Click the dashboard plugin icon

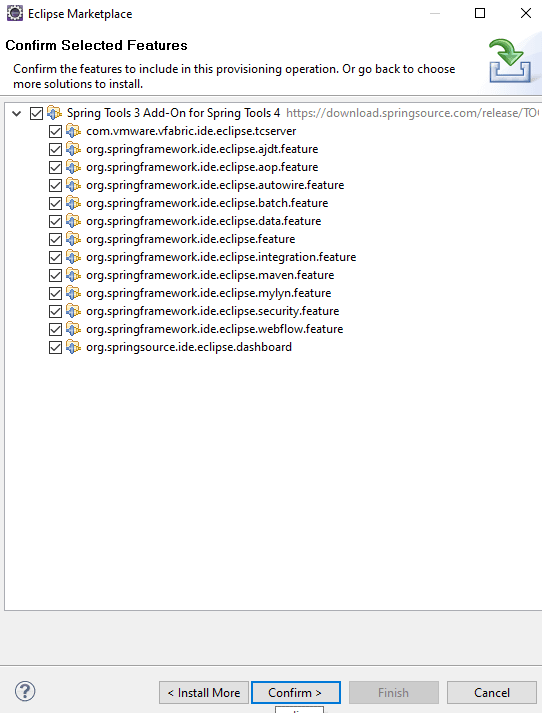pyautogui.click(x=73, y=347)
